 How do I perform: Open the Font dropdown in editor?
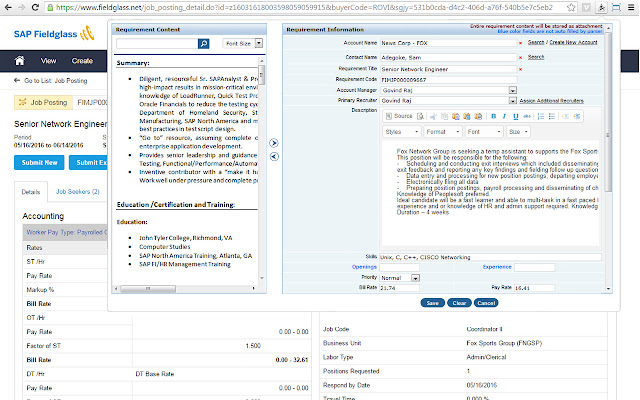[484, 132]
